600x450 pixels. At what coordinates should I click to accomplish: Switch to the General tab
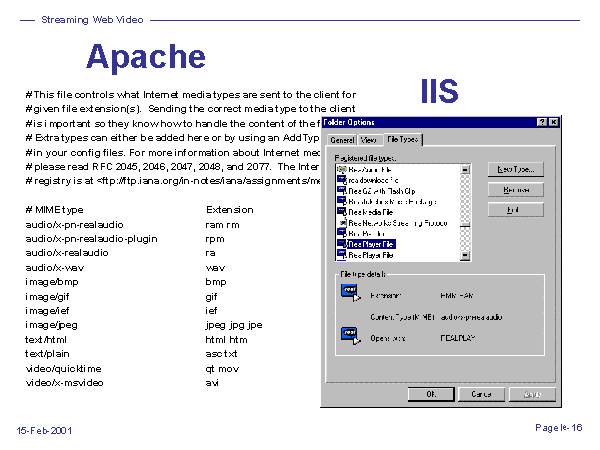(x=342, y=140)
